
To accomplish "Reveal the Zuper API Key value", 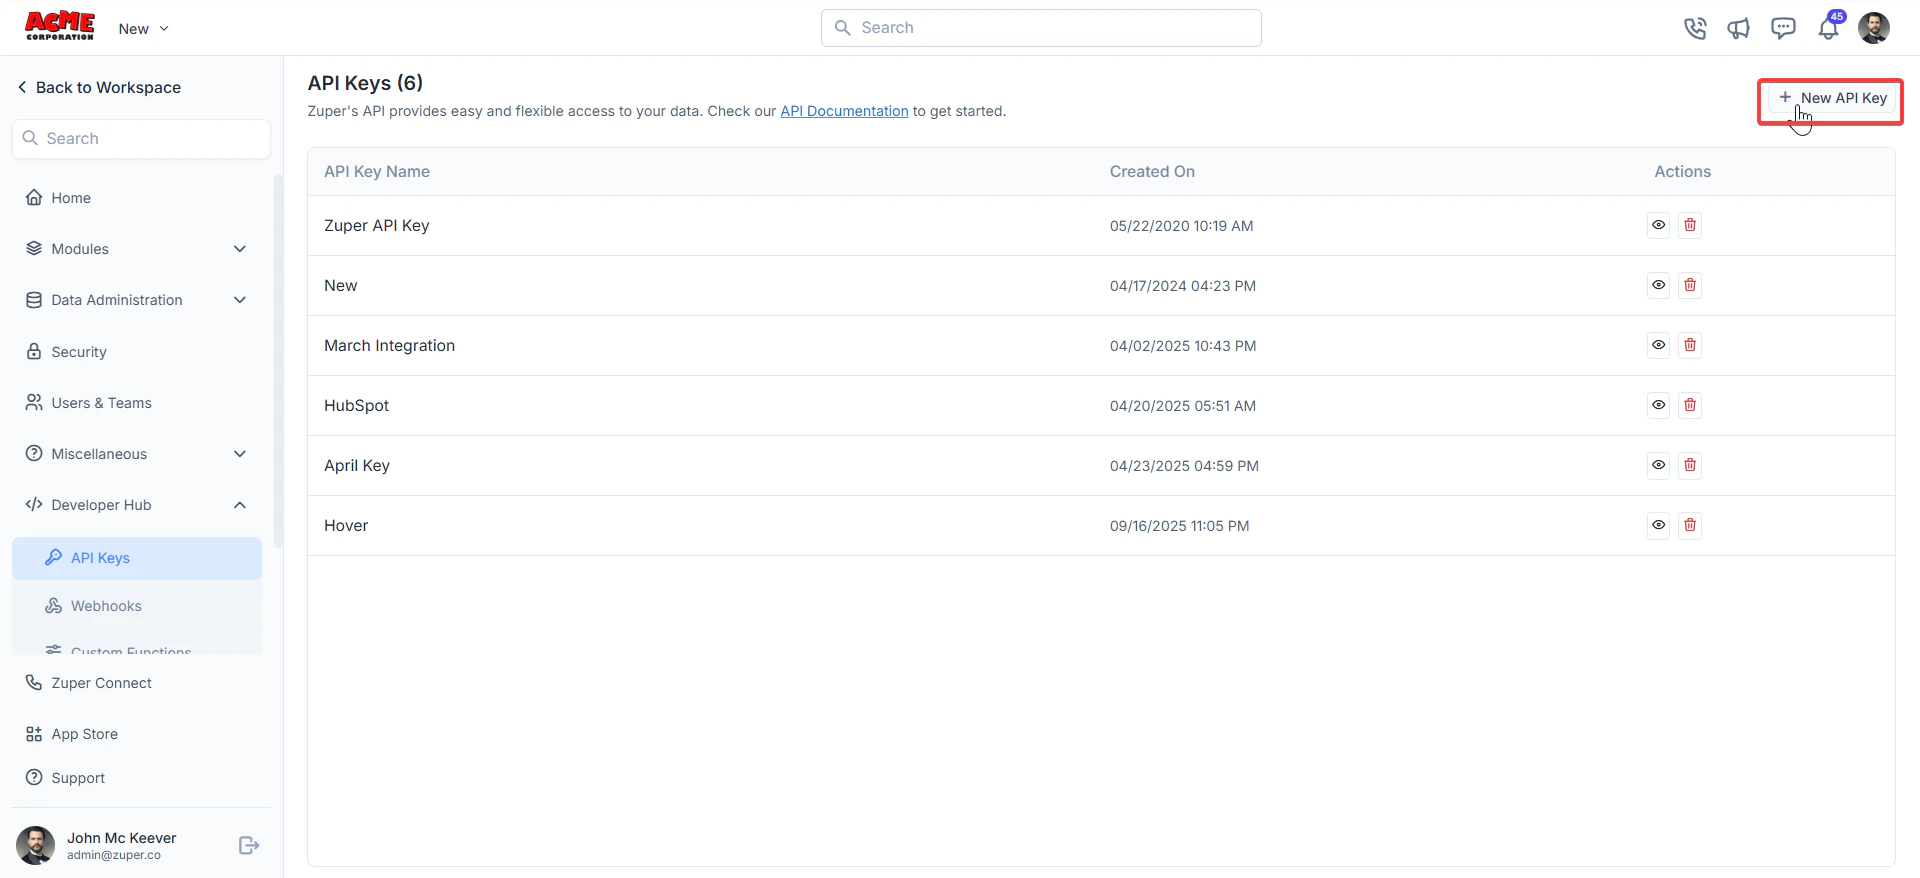I will 1659,225.
